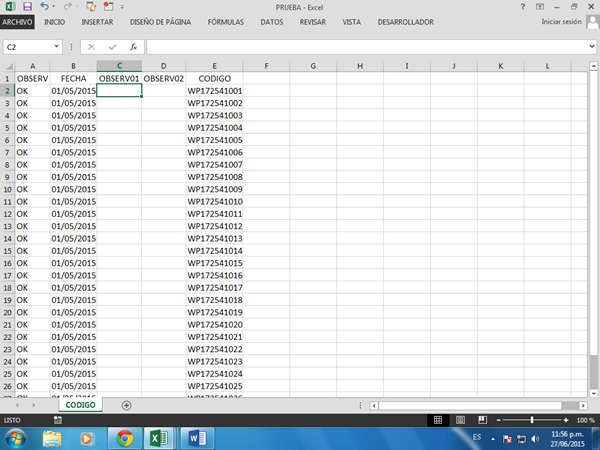Add a new sheet with plus icon

point(126,404)
